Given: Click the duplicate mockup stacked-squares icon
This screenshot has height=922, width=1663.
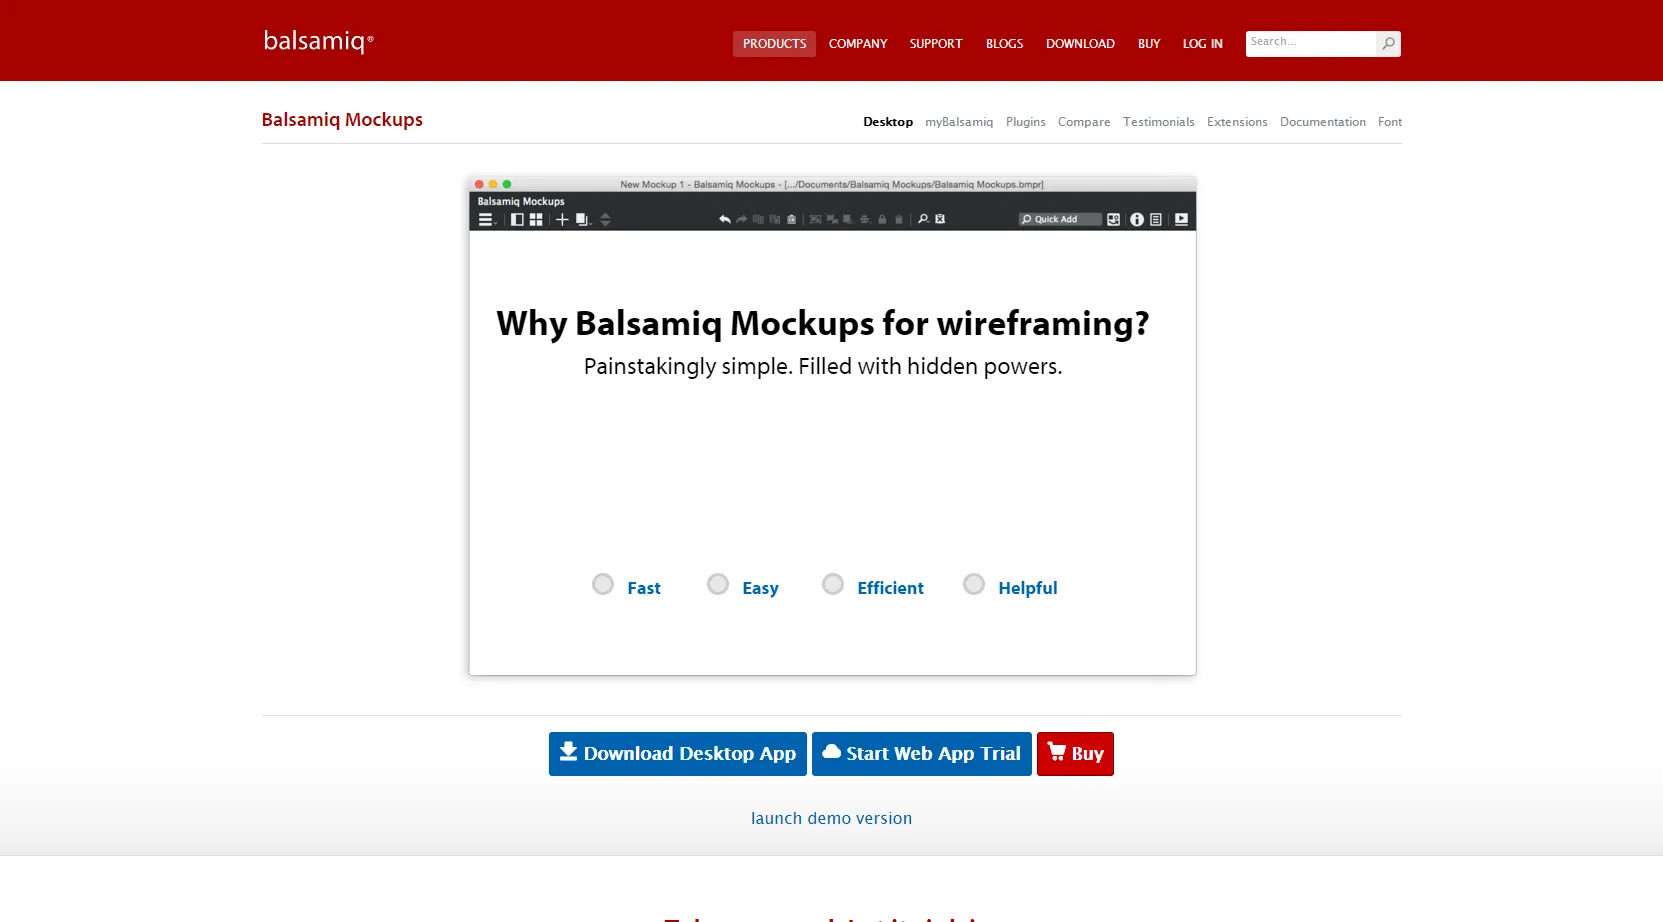Looking at the screenshot, I should (582, 220).
